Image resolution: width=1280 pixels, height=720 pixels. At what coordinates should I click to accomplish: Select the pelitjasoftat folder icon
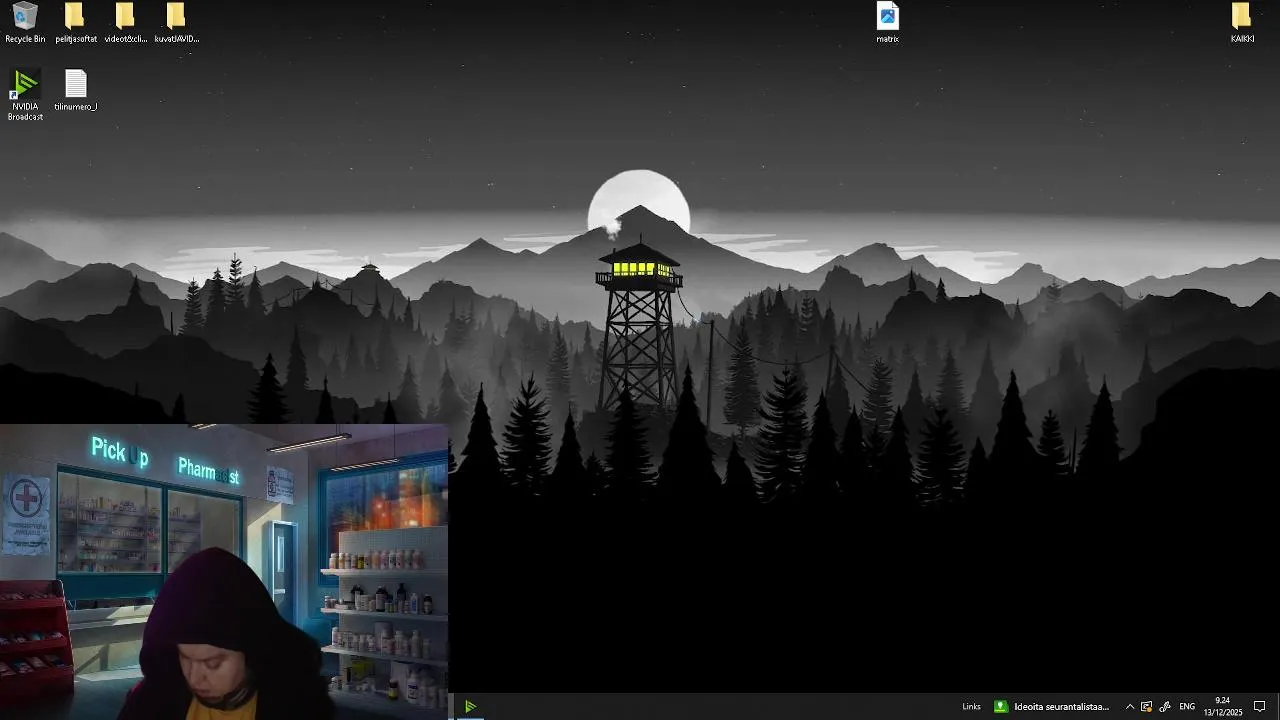pos(76,23)
